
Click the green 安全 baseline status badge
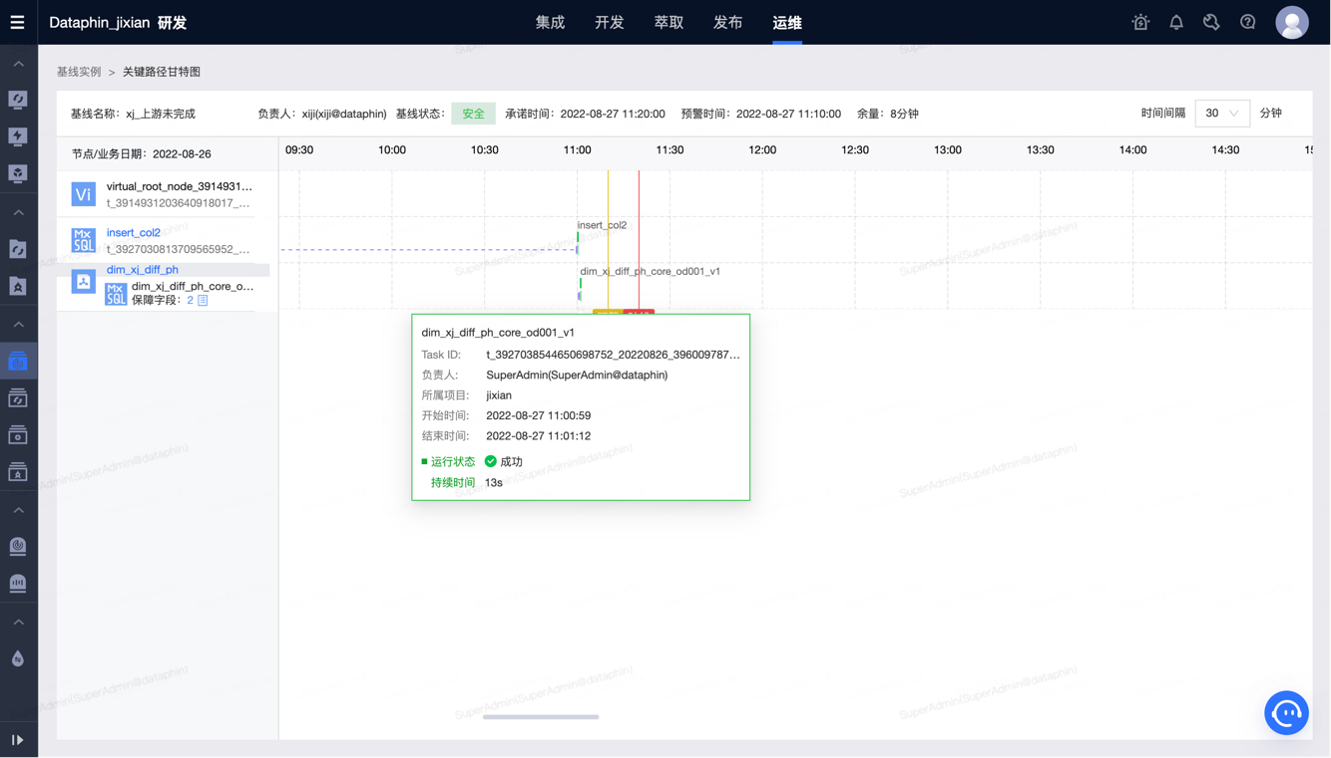coord(473,113)
